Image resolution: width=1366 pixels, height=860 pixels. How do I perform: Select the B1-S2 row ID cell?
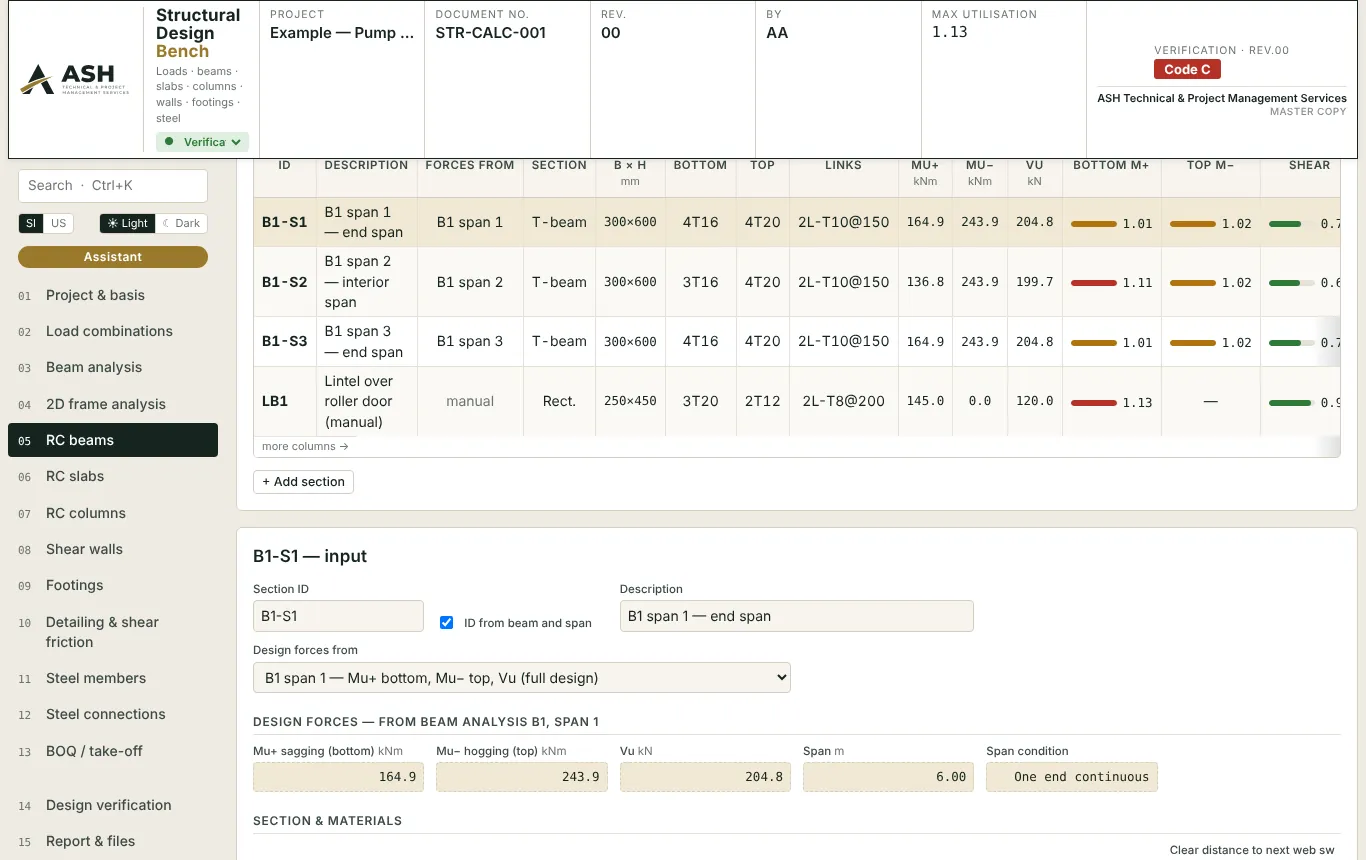[285, 282]
